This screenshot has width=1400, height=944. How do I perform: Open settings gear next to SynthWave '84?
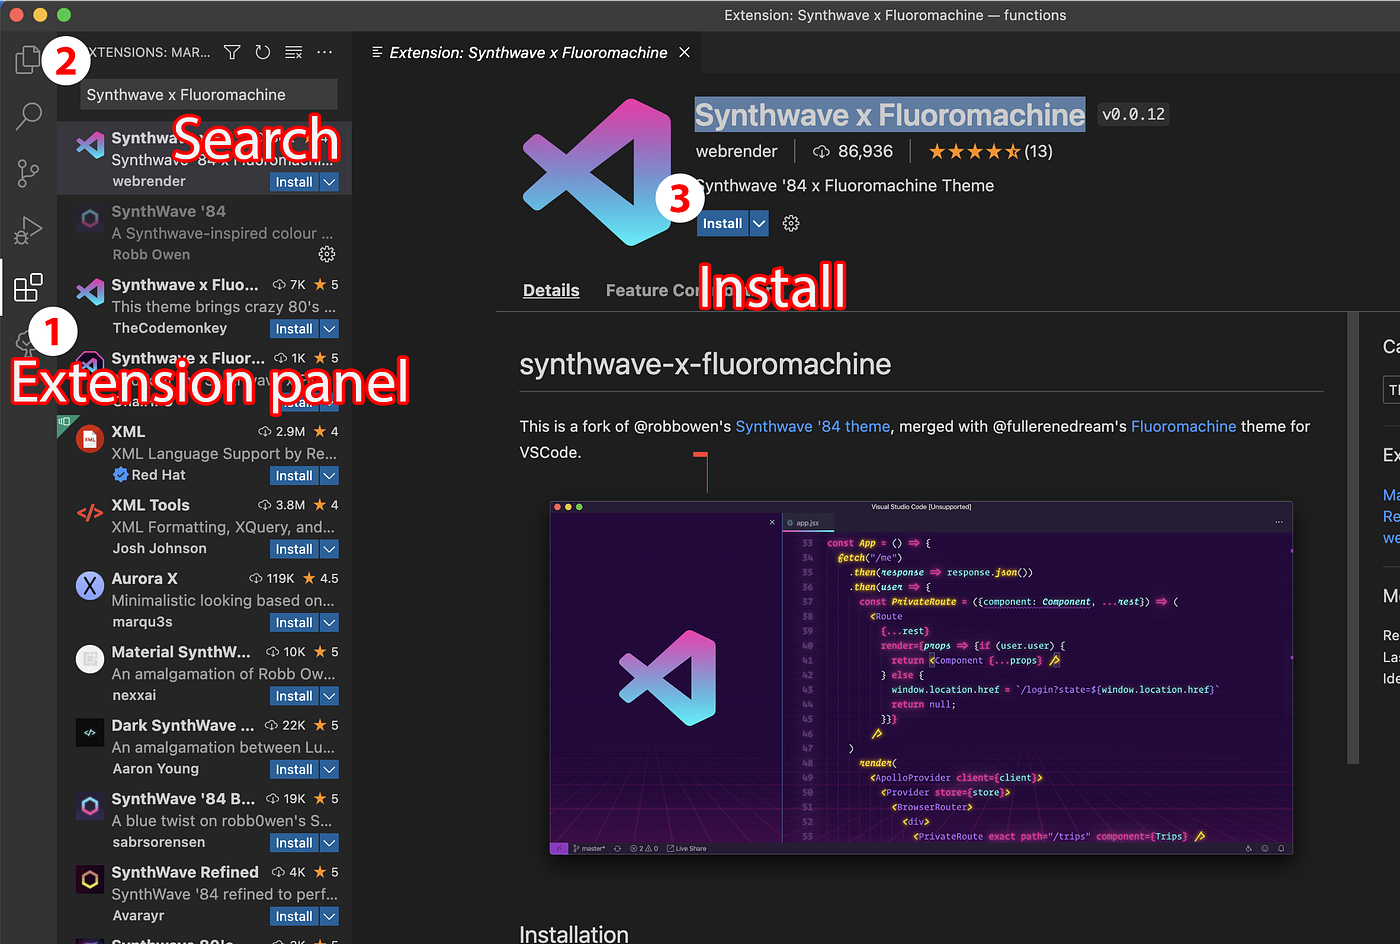point(326,254)
